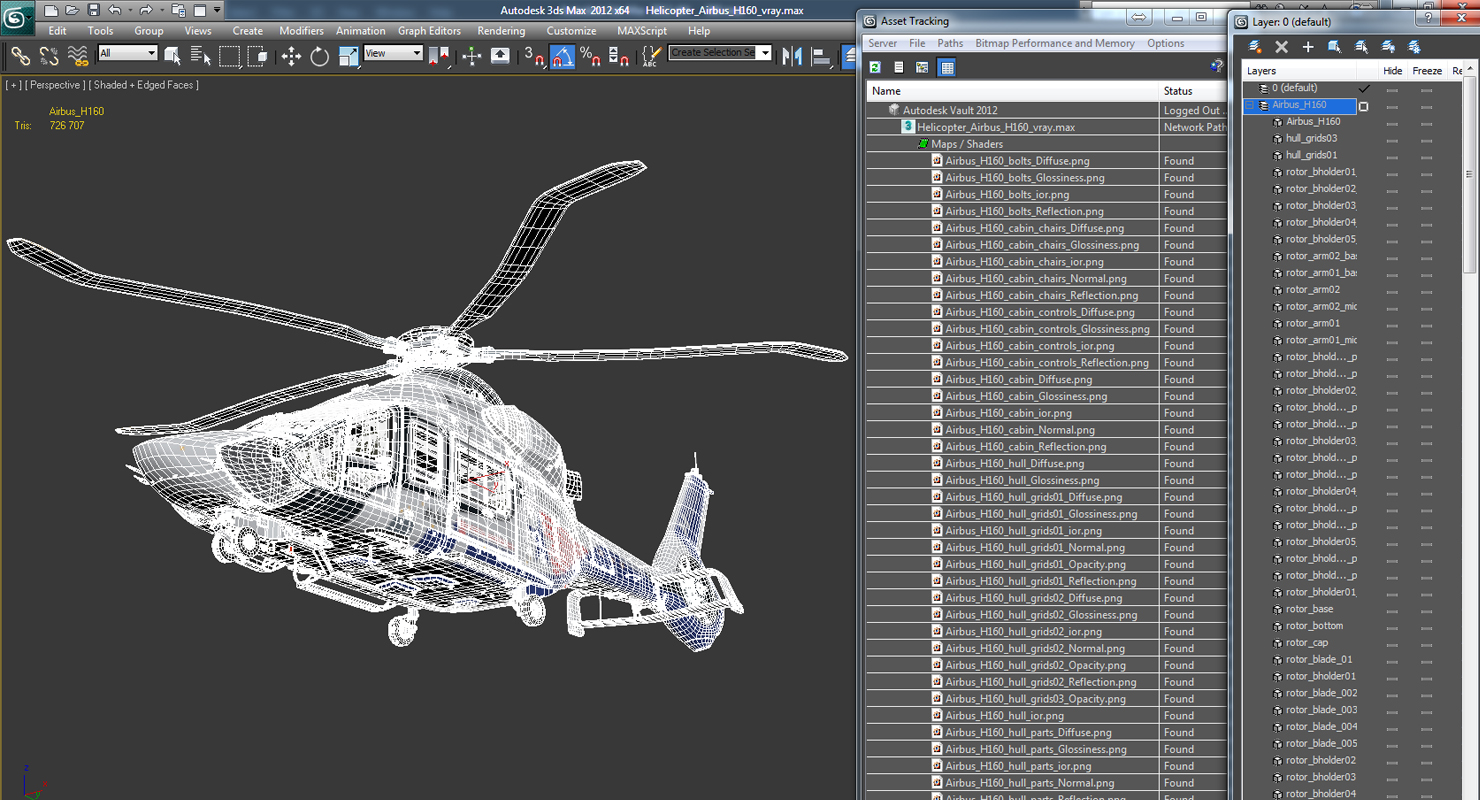This screenshot has height=800, width=1480.
Task: Select the Select and Link tool
Action: [20, 56]
